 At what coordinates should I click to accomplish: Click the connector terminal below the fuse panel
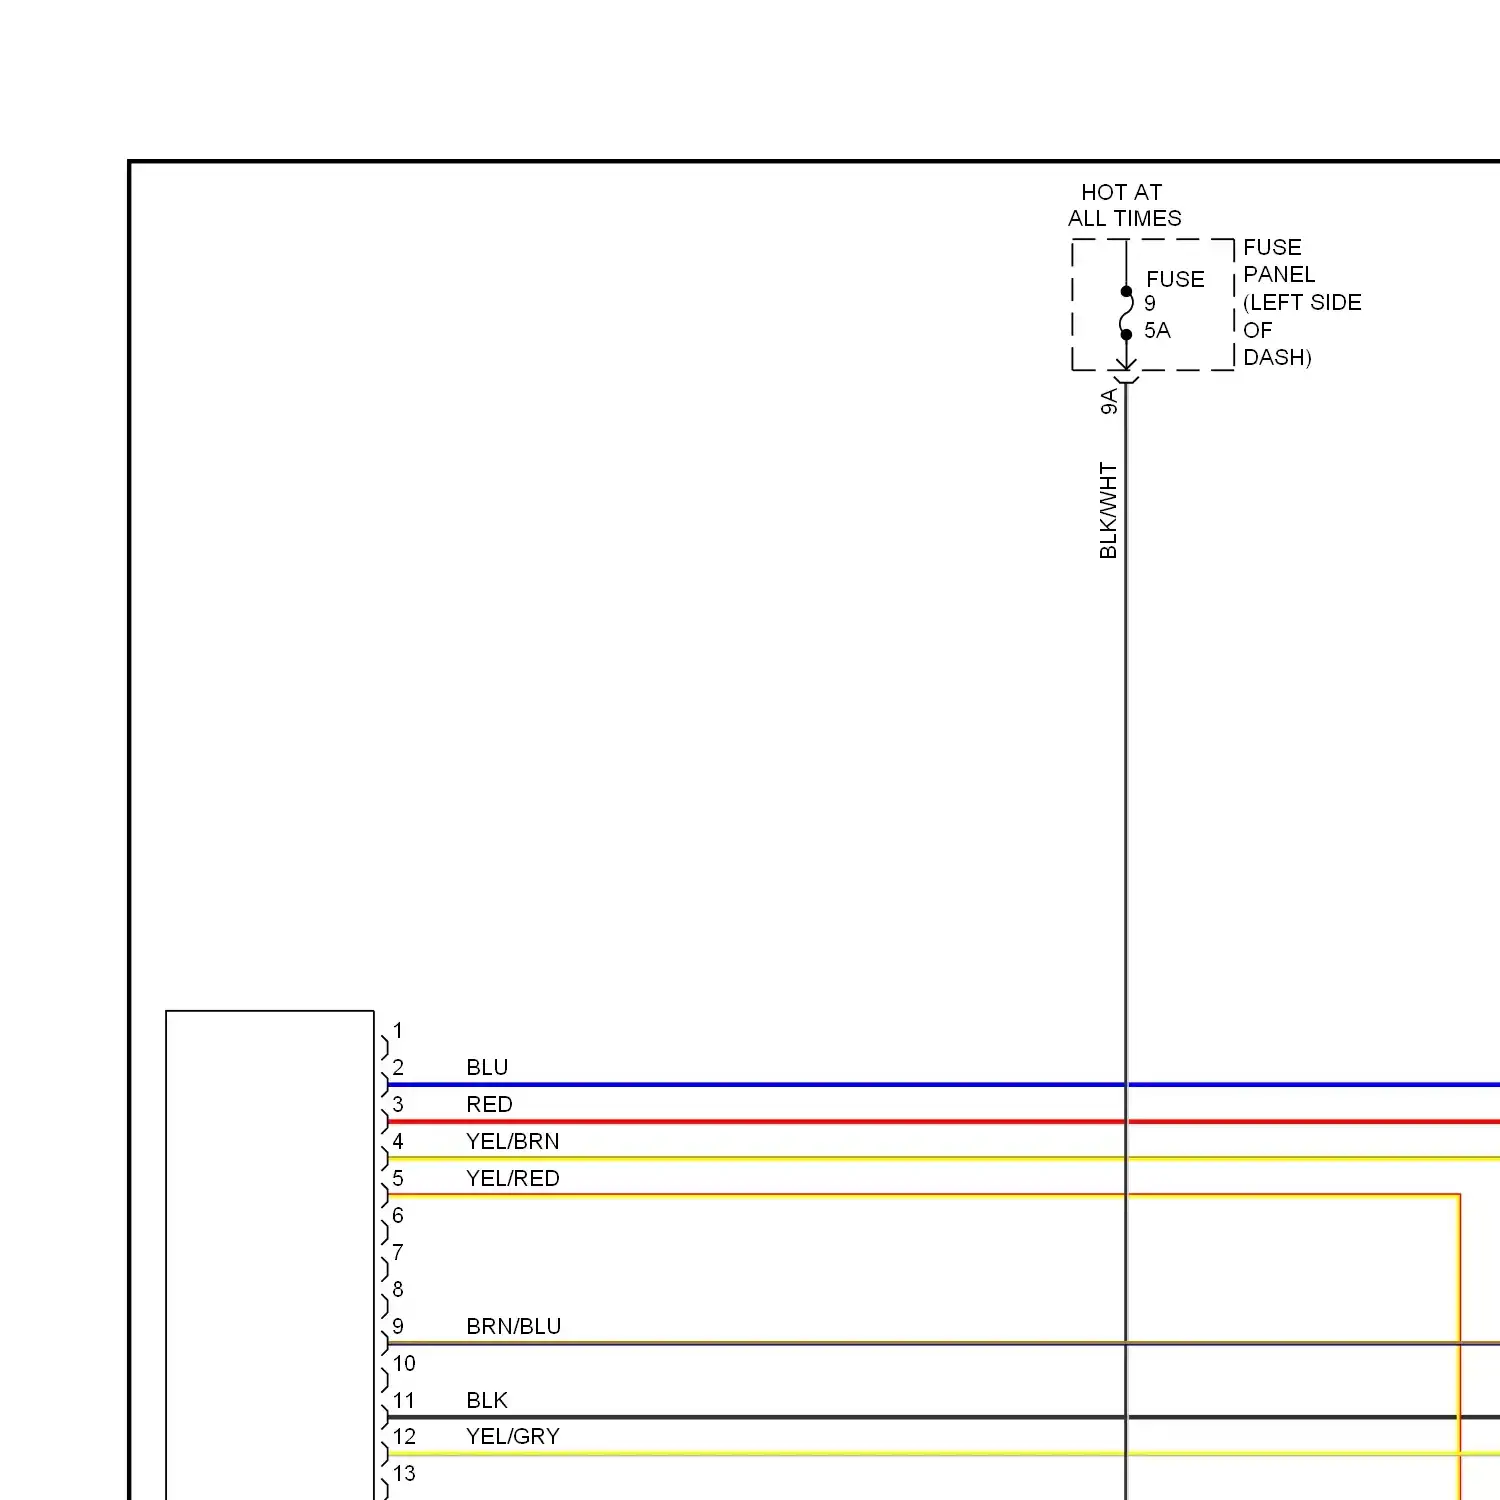pyautogui.click(x=1126, y=378)
